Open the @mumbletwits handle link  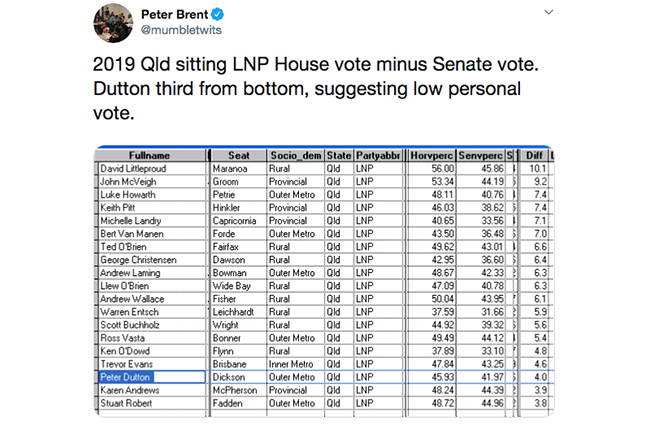[181, 30]
